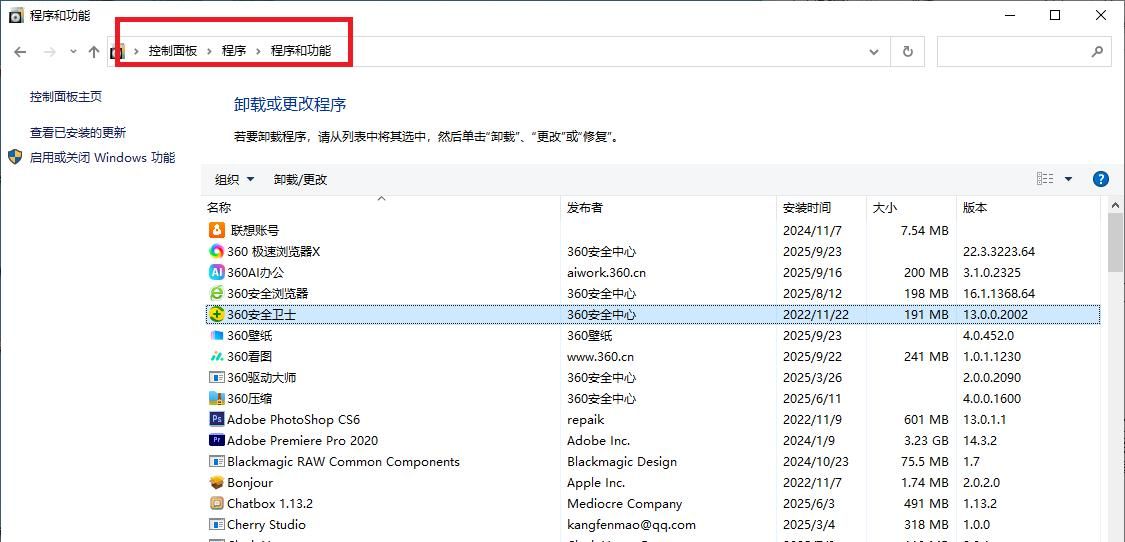Click the search magnifier icon
The width and height of the screenshot is (1125, 542).
point(1097,52)
